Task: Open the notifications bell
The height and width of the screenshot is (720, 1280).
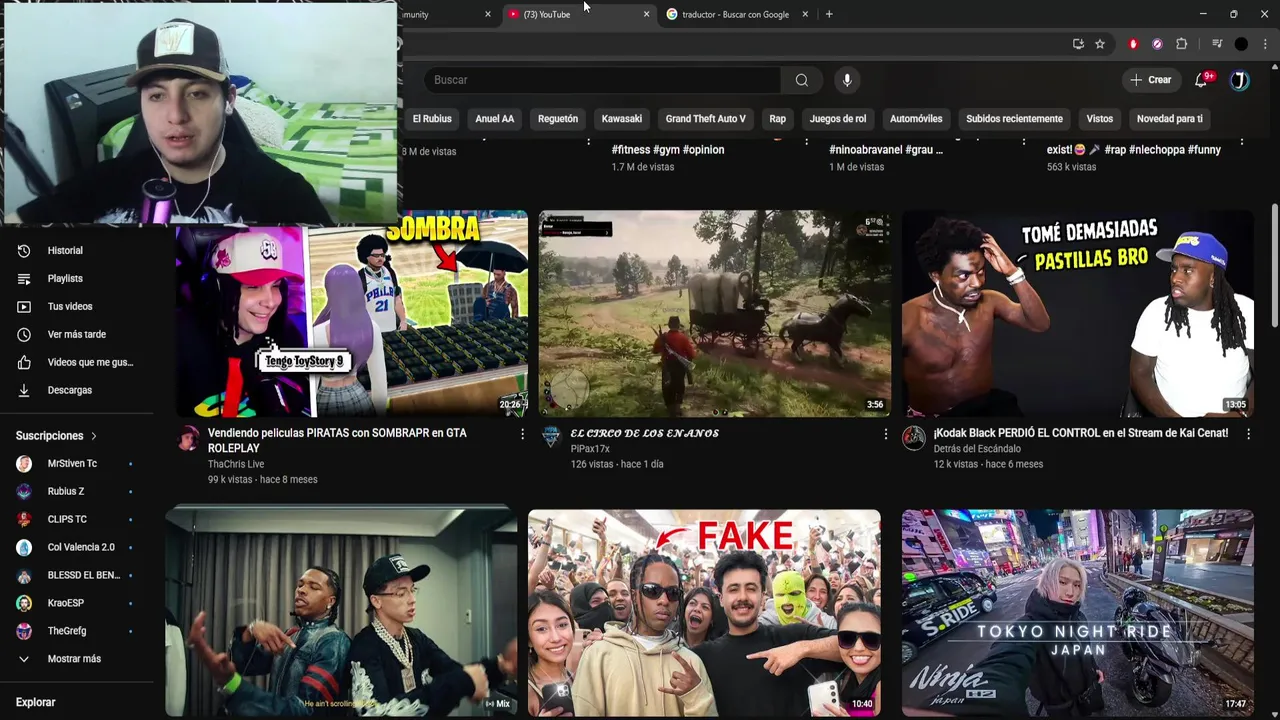Action: 1201,80
